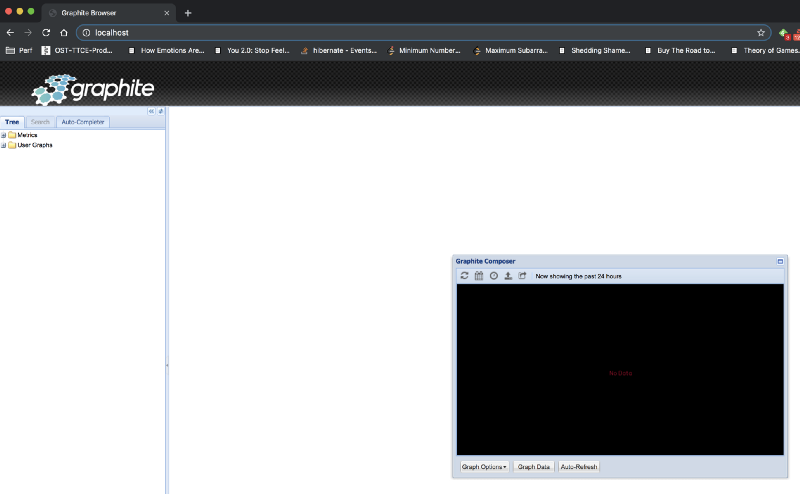Open the Shedding Shame bookmark

click(595, 51)
